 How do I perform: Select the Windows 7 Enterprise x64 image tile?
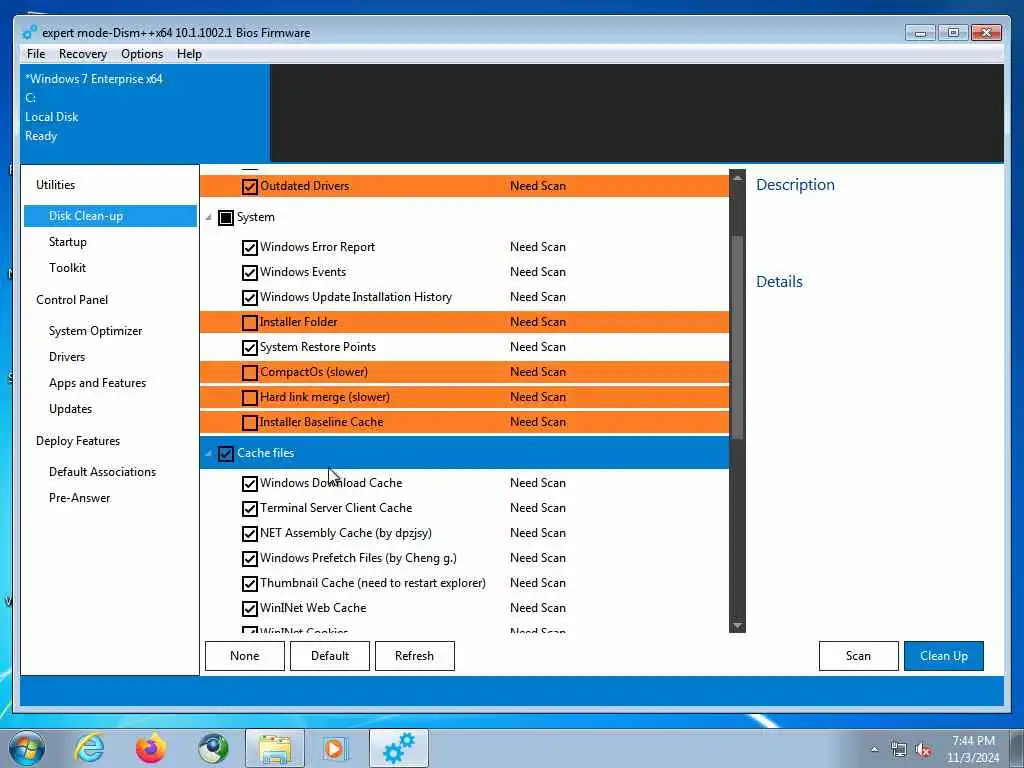click(144, 113)
